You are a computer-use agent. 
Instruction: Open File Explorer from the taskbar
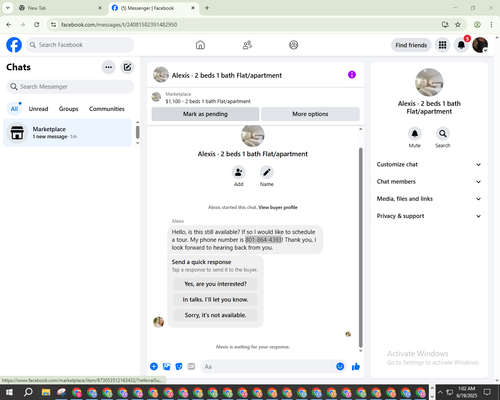point(46,392)
